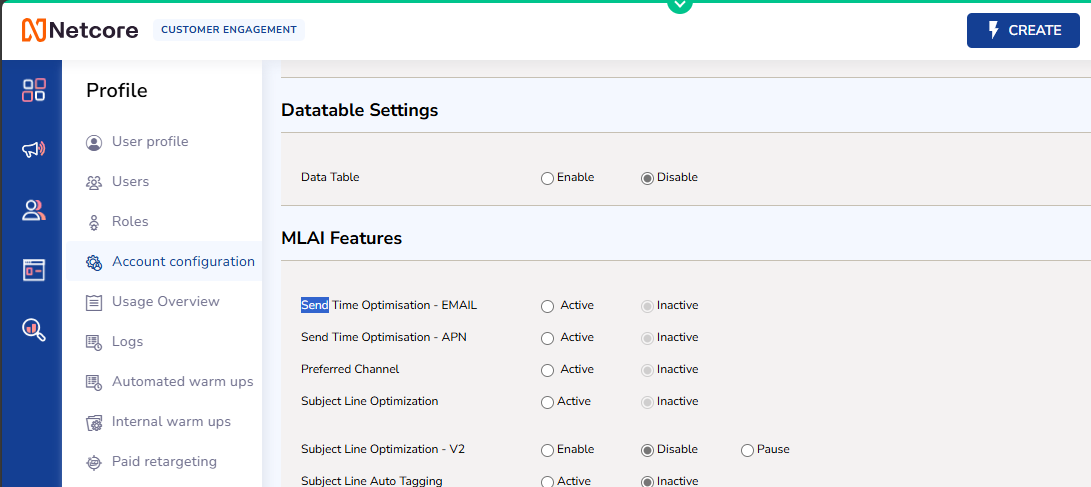Set Send Time Optimisation - APN to Active

point(548,338)
